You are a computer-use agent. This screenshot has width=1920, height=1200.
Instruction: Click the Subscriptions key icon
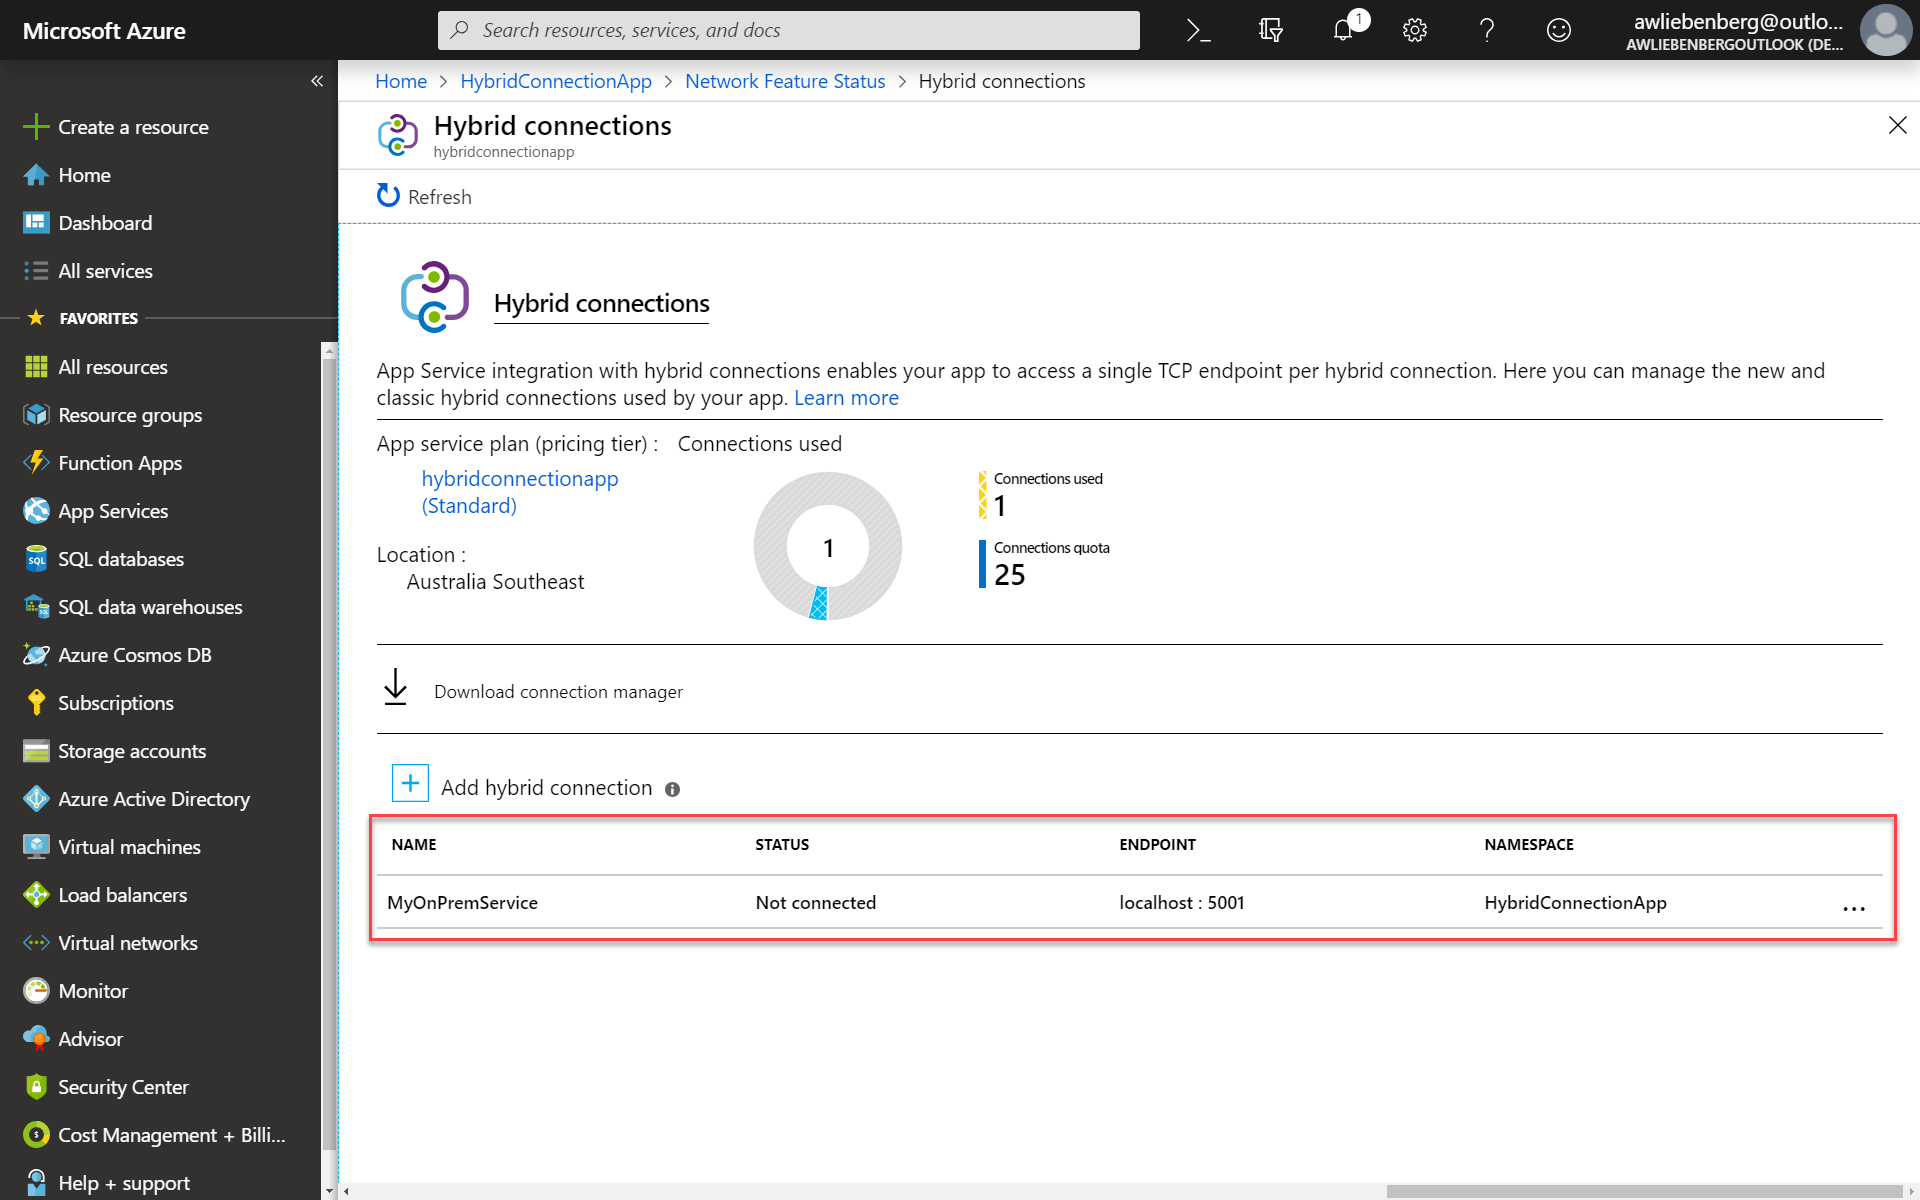(36, 703)
